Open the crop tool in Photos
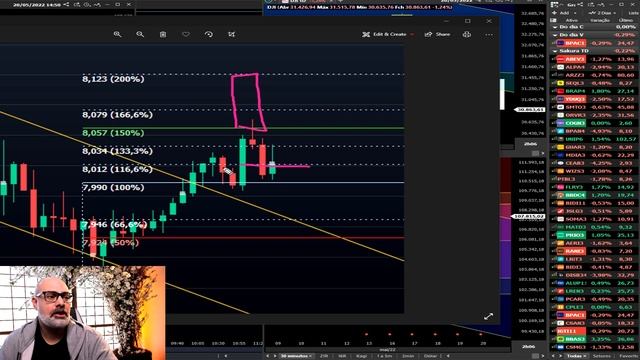640x360 pixels. (x=231, y=34)
